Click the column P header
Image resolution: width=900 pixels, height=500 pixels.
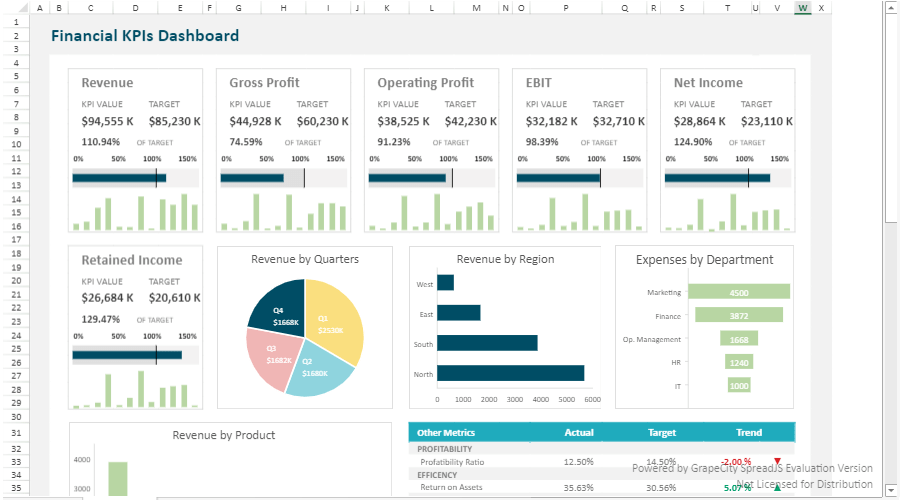[566, 8]
